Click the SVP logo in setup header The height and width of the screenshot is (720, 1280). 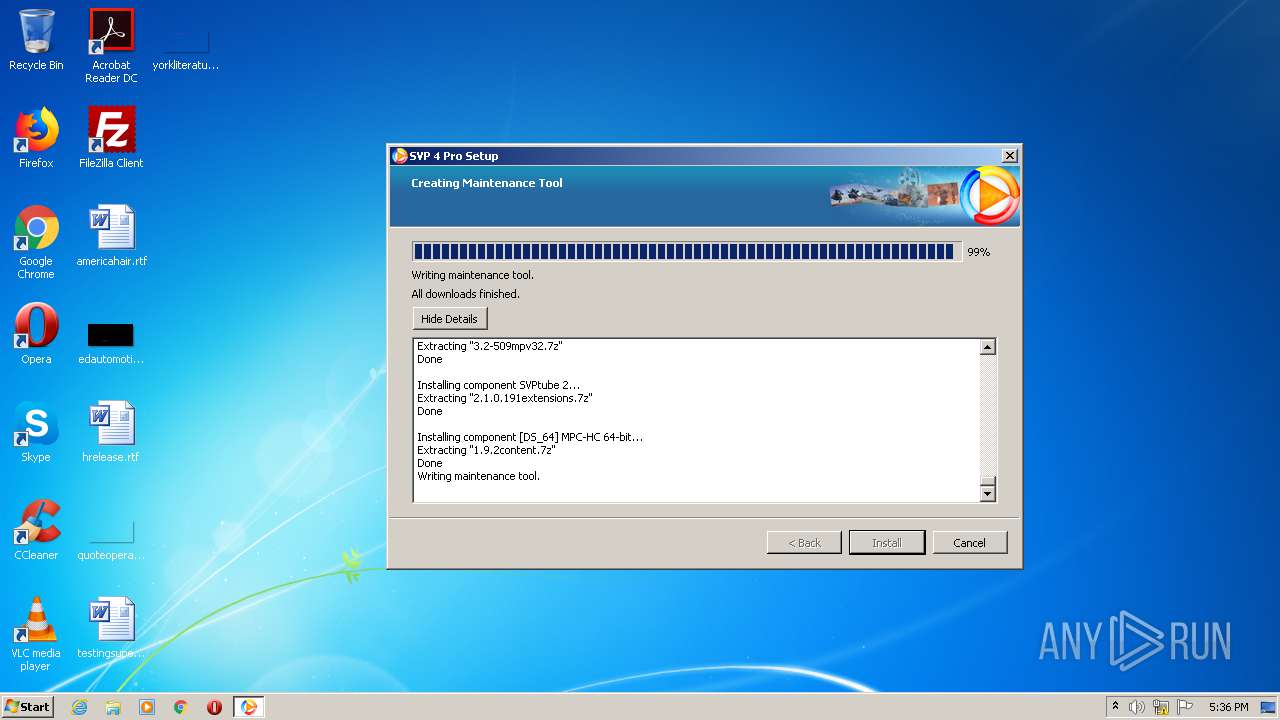point(990,195)
